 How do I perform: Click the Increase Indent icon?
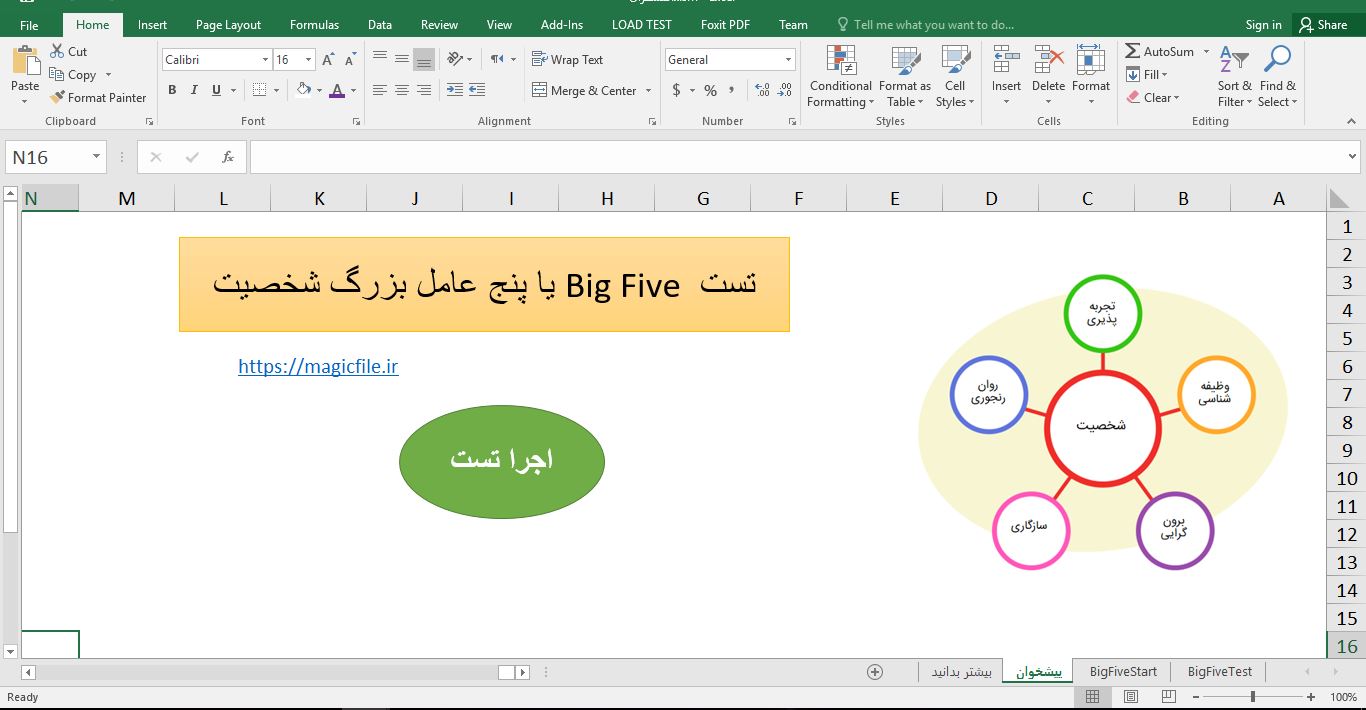click(x=479, y=90)
